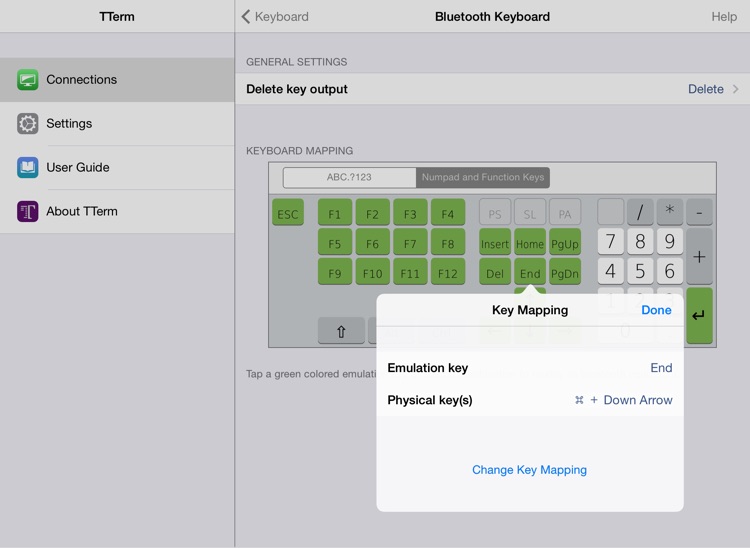
Task: Tap the F6 emulation key
Action: (x=373, y=242)
